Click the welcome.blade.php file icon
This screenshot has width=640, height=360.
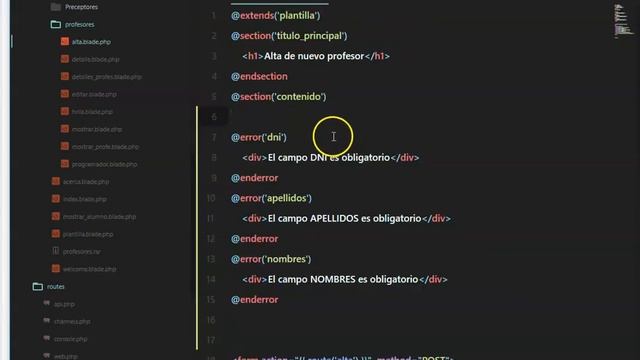point(56,269)
